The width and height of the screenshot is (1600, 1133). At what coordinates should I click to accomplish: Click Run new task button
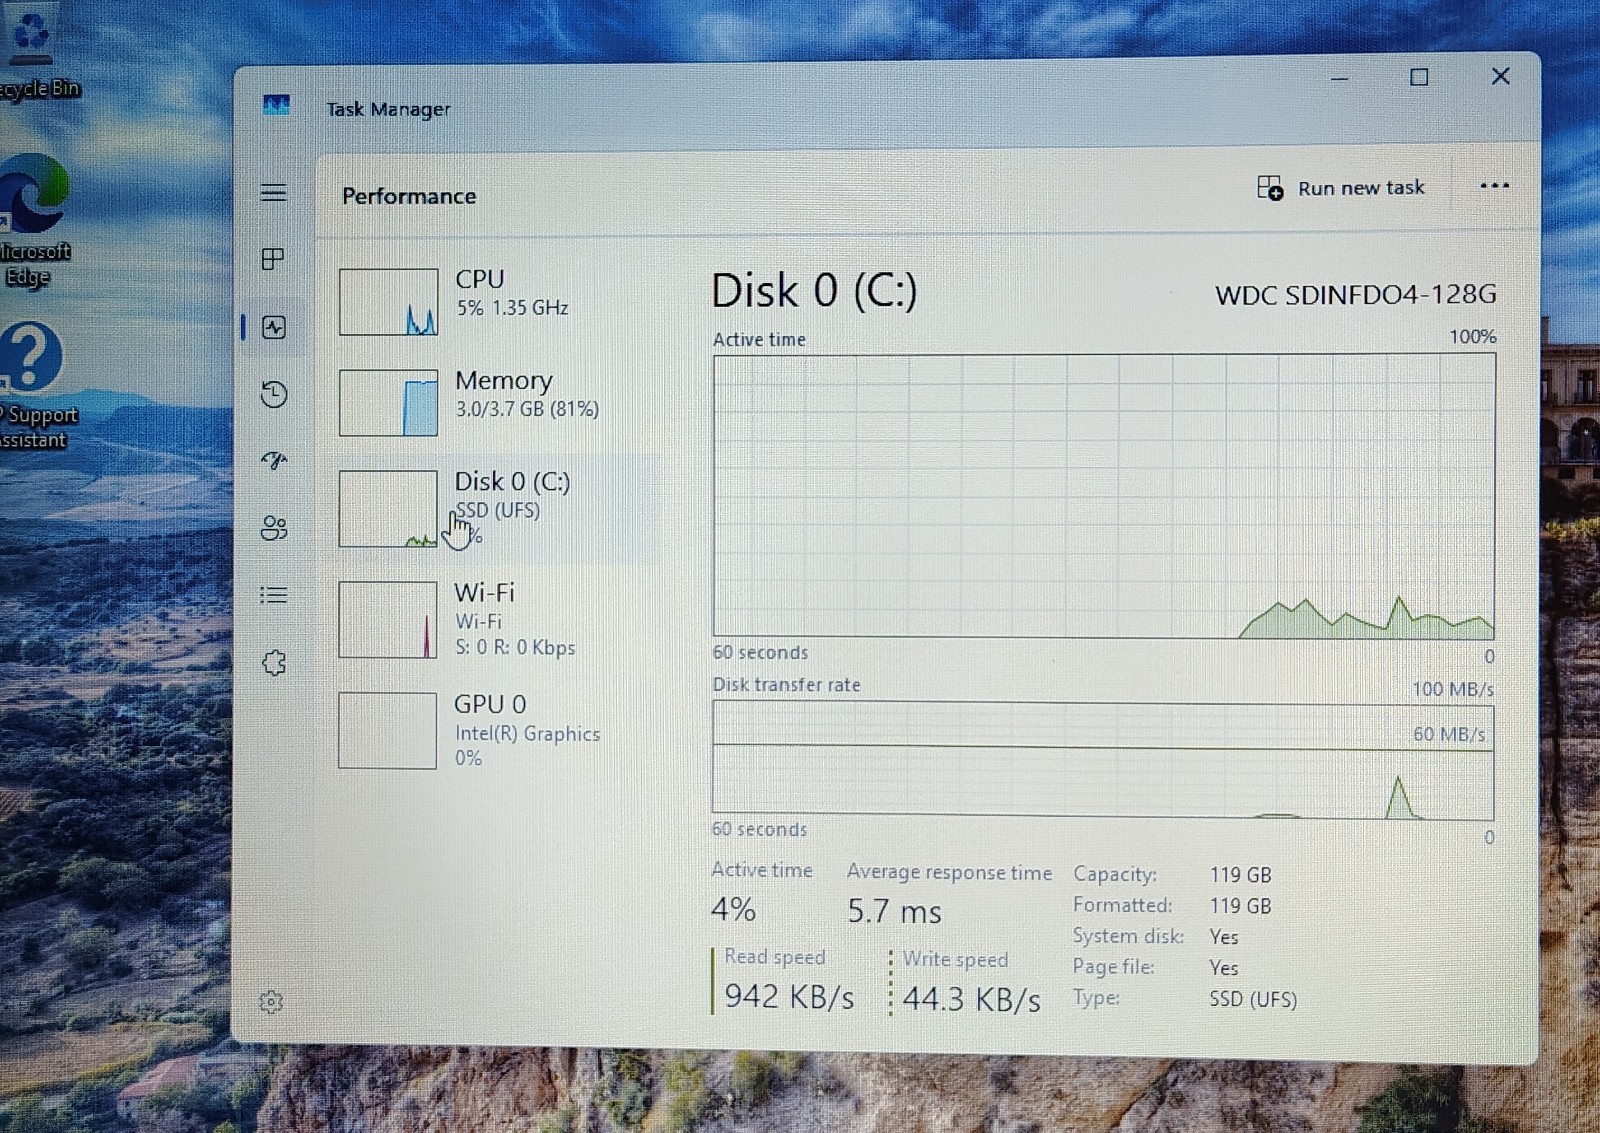(1341, 188)
